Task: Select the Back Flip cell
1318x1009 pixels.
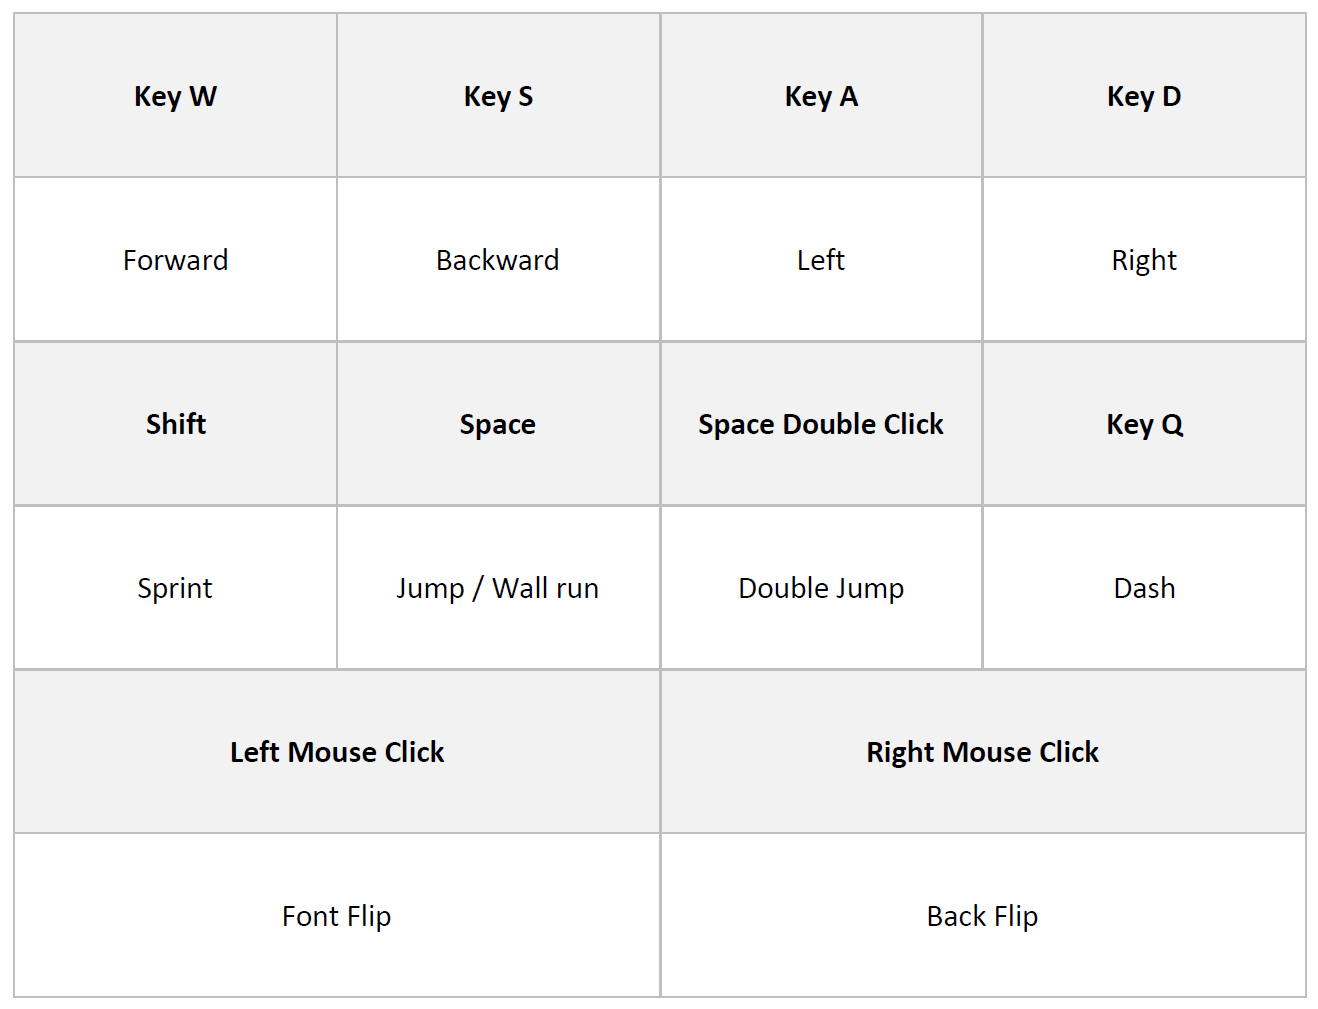Action: pyautogui.click(x=983, y=916)
